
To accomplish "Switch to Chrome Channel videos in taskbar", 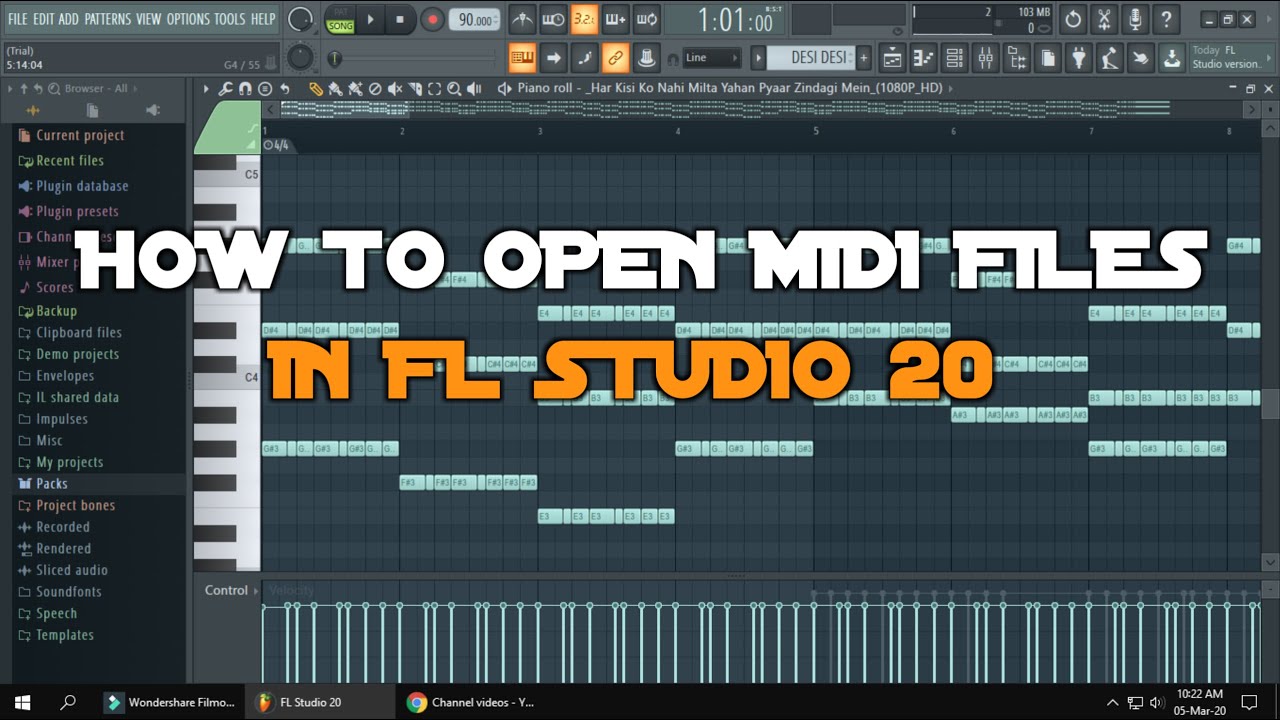I will coord(472,702).
